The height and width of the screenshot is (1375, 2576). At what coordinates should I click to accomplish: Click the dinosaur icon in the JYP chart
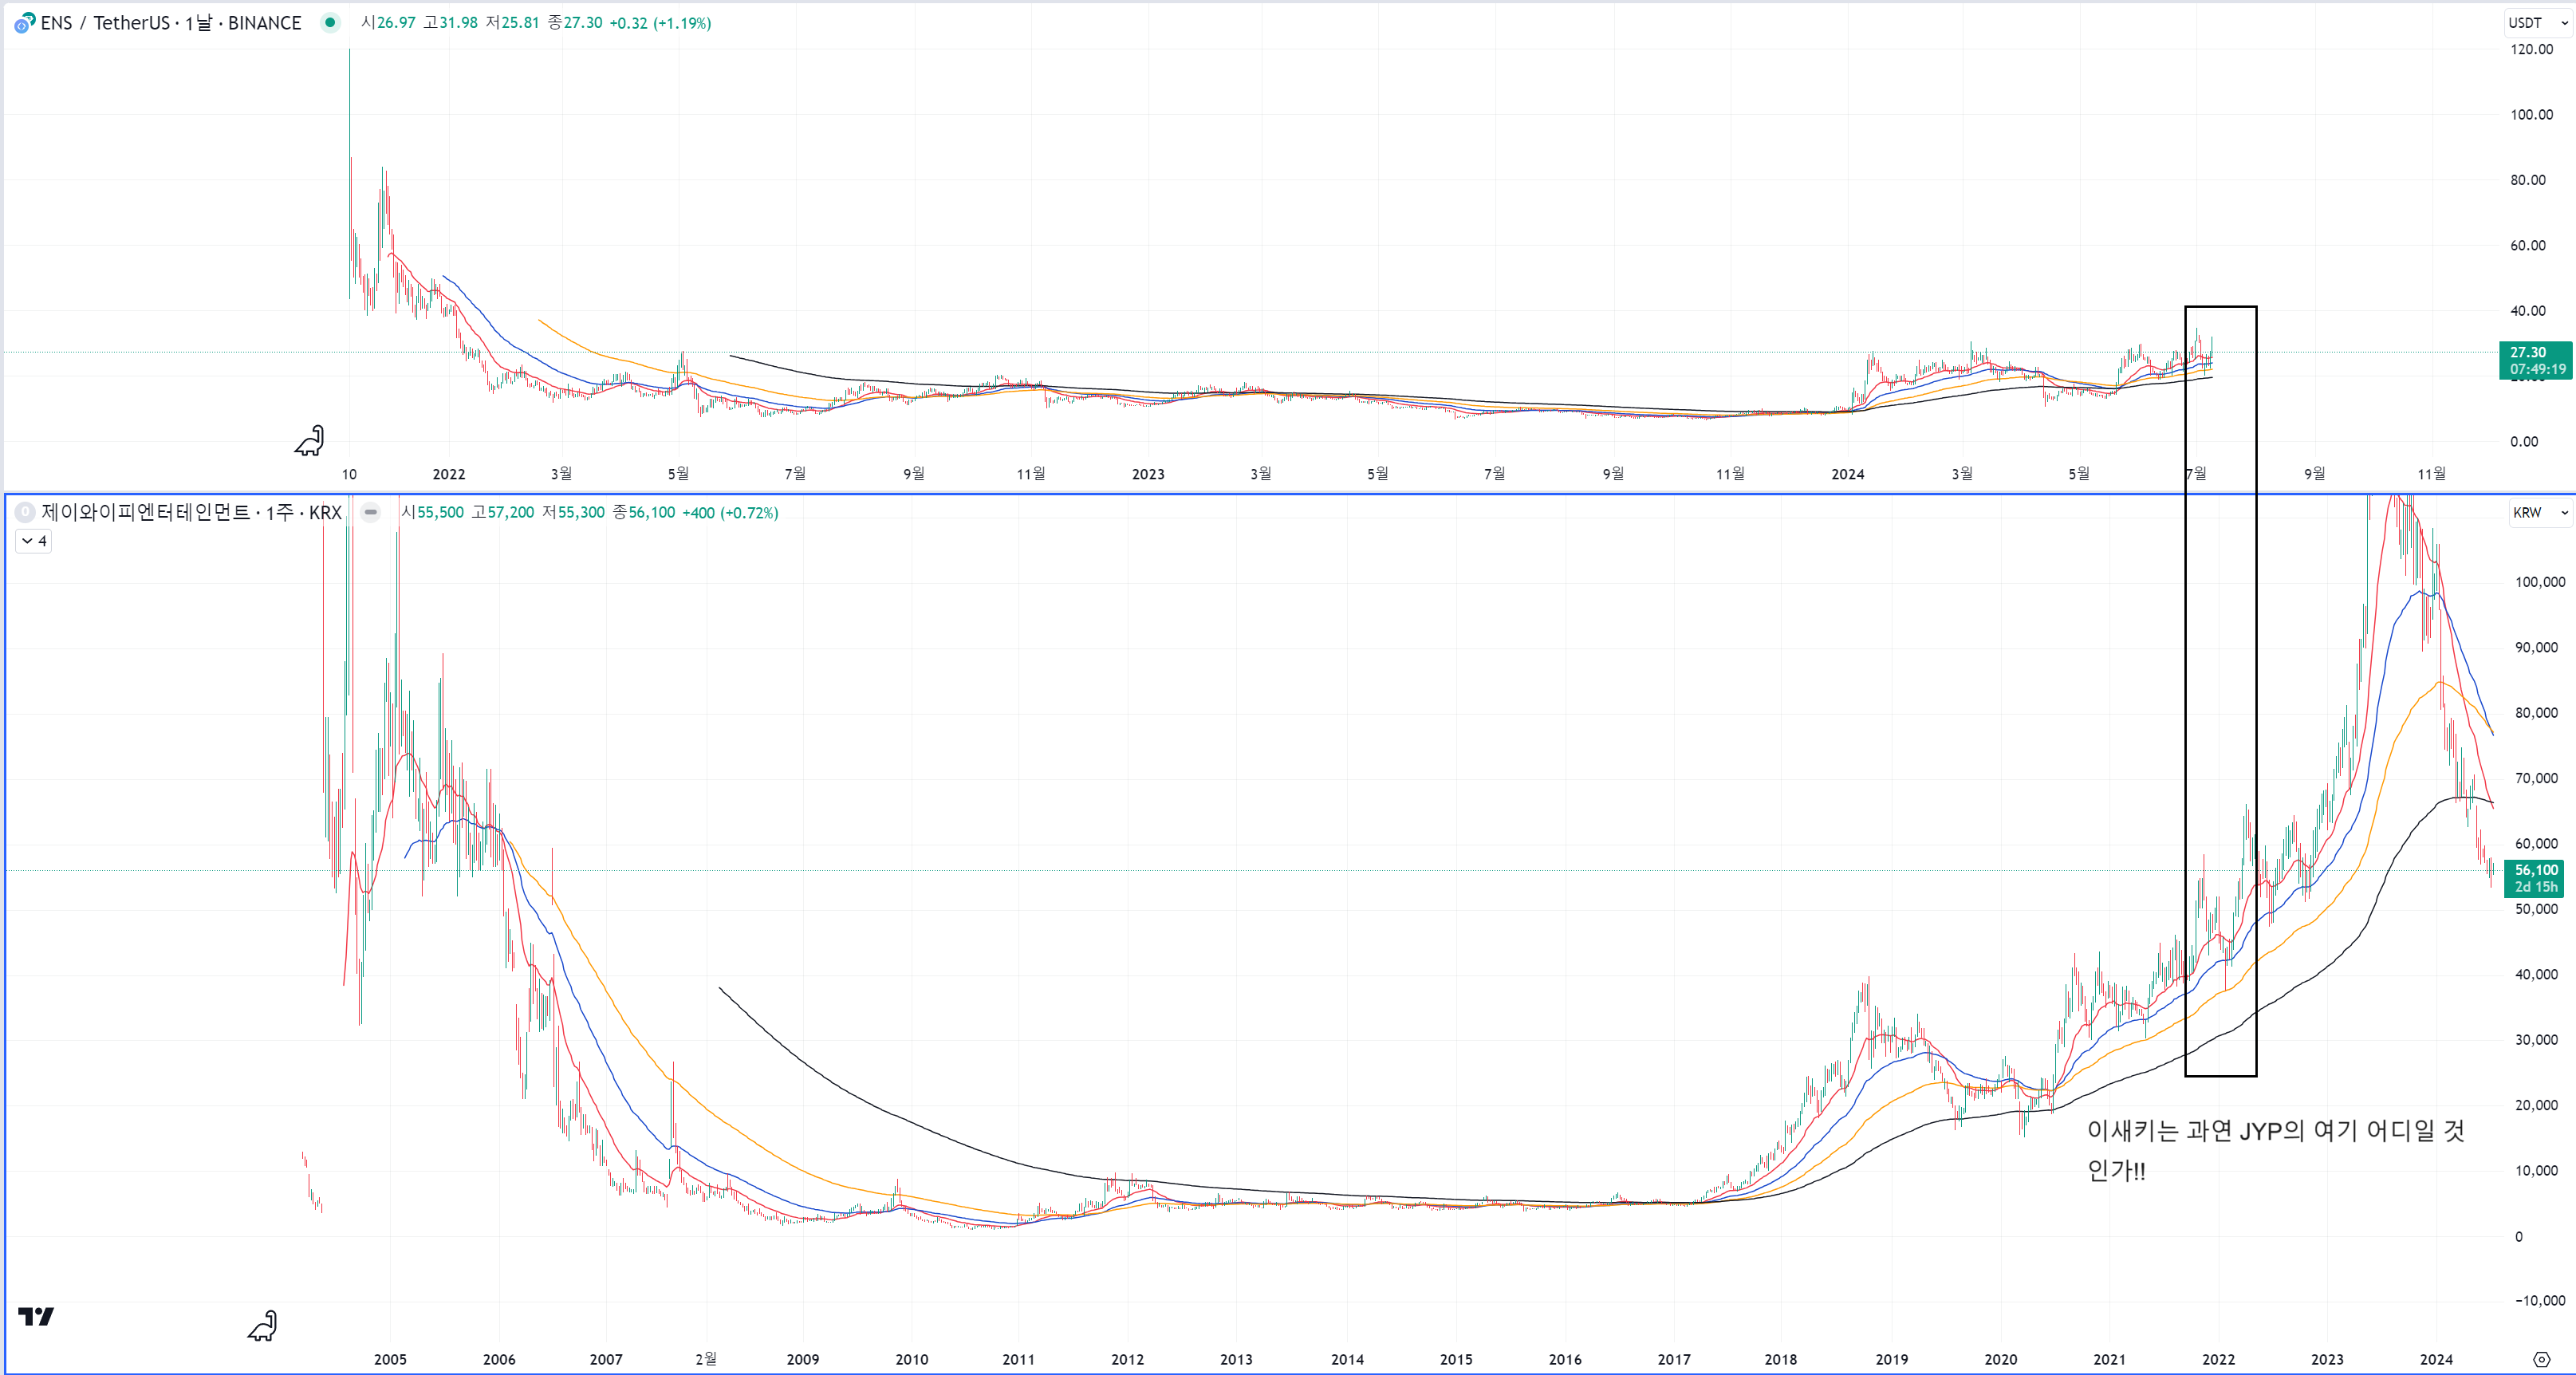click(263, 1326)
